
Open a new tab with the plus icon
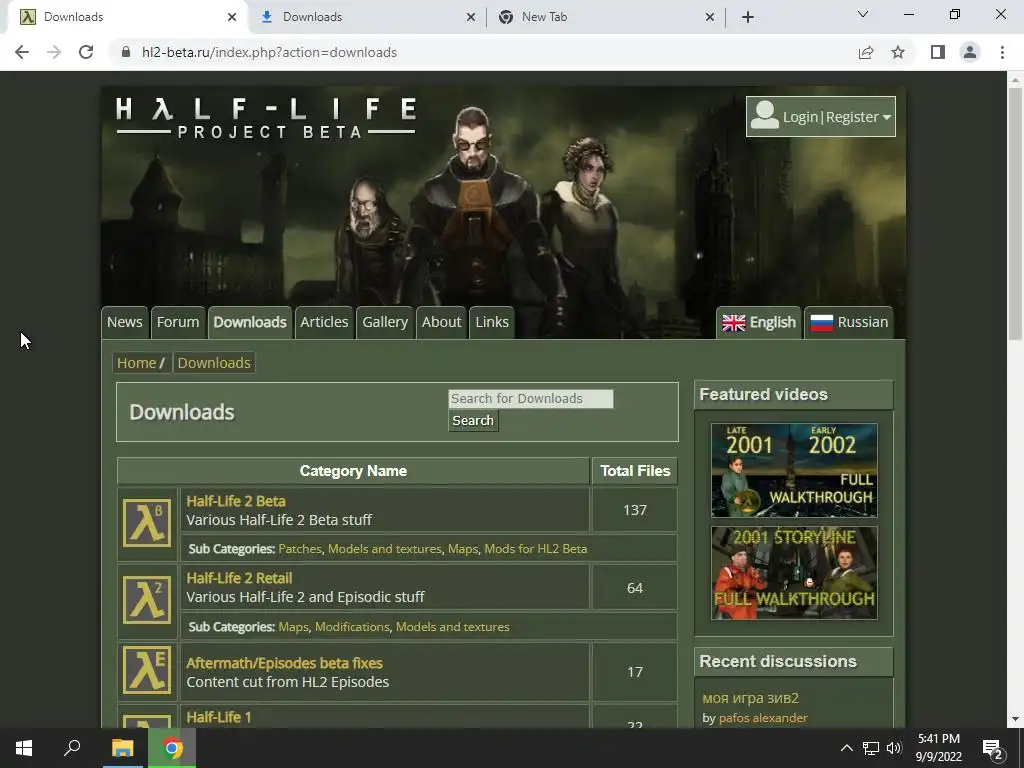pos(748,17)
